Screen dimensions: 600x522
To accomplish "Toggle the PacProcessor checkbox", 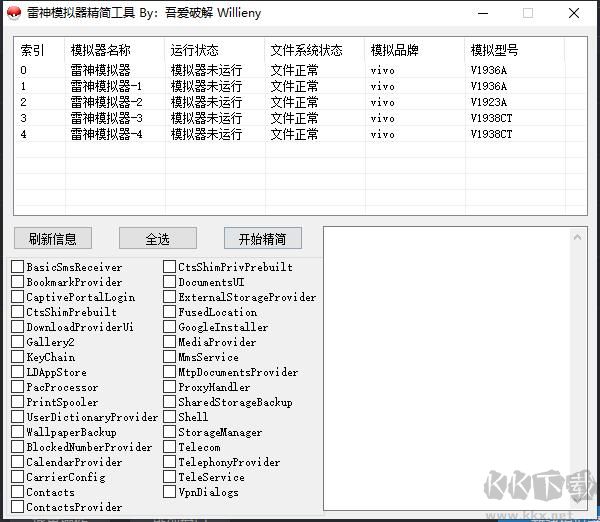I will 18,387.
